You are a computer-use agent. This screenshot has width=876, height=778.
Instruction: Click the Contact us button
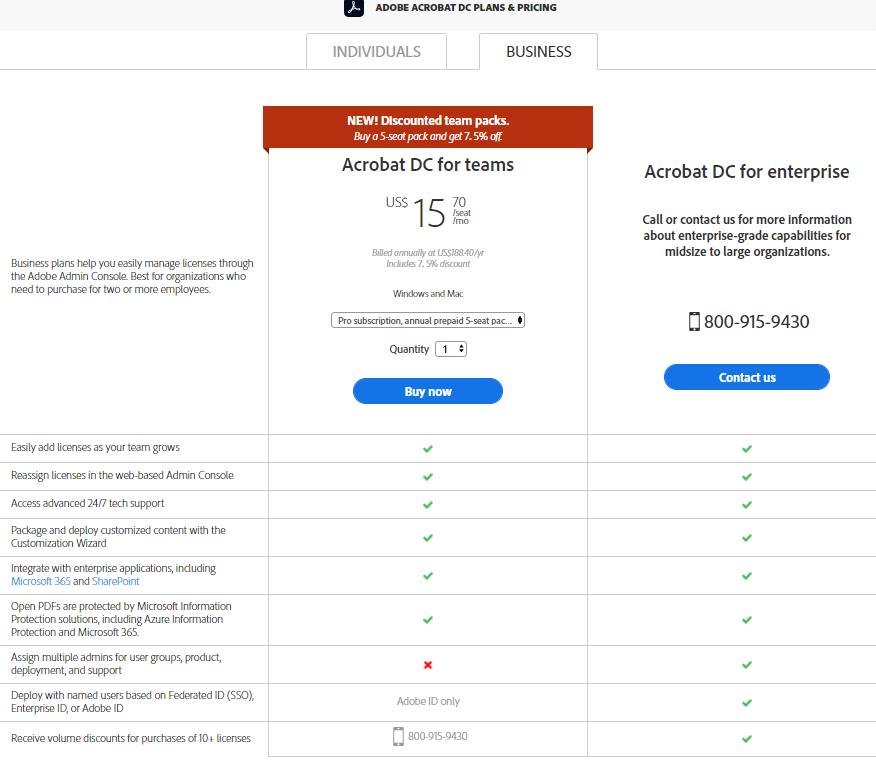(x=747, y=377)
